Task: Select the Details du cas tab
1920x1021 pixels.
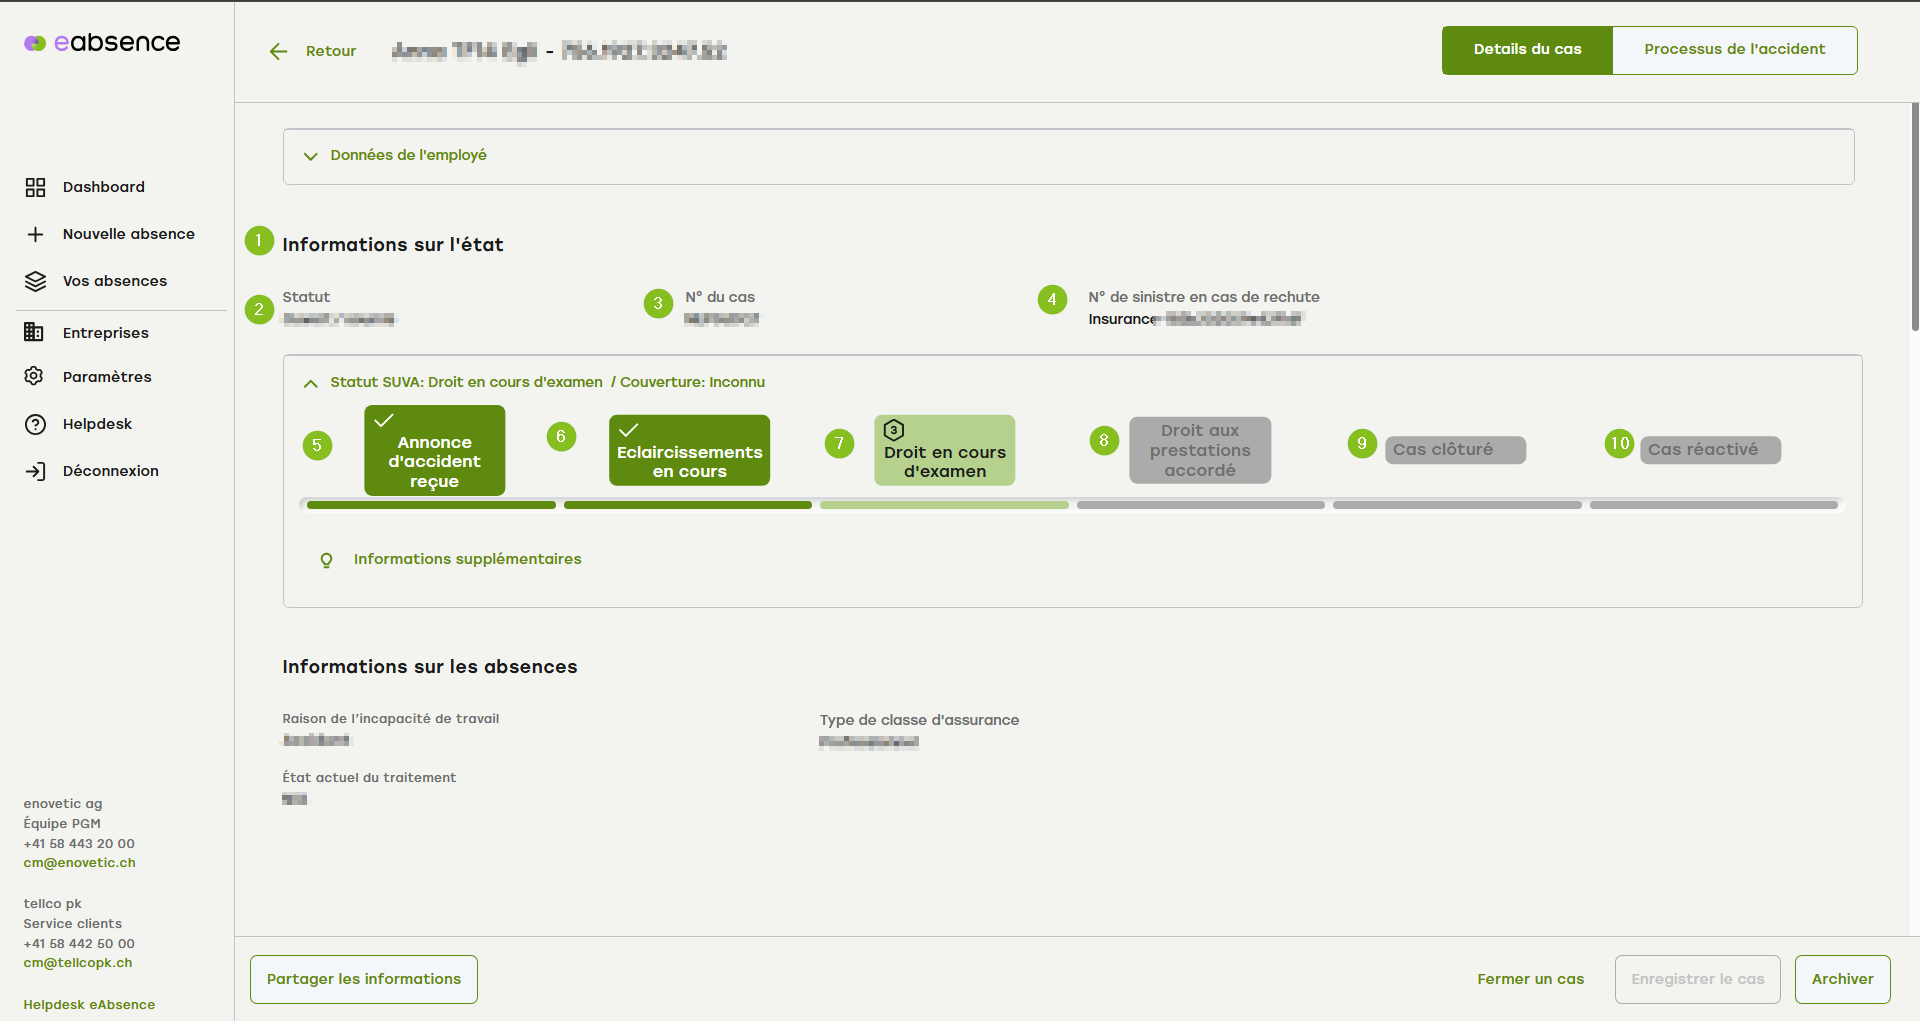Action: tap(1527, 50)
